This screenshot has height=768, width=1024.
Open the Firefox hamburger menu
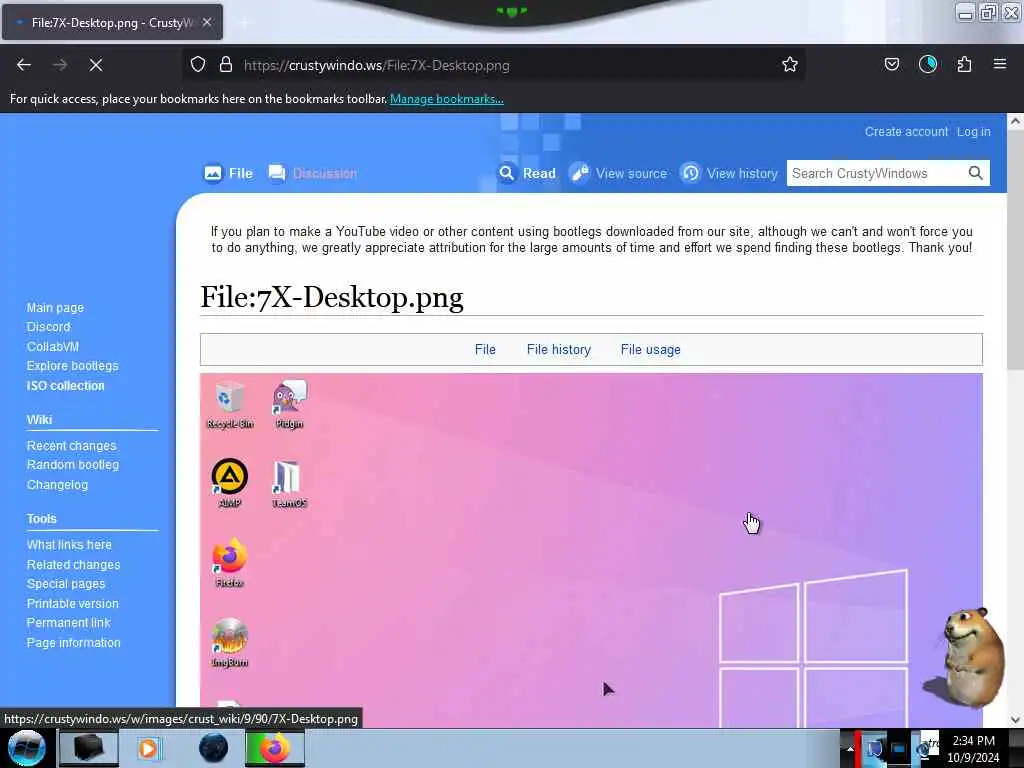pyautogui.click(x=1000, y=65)
